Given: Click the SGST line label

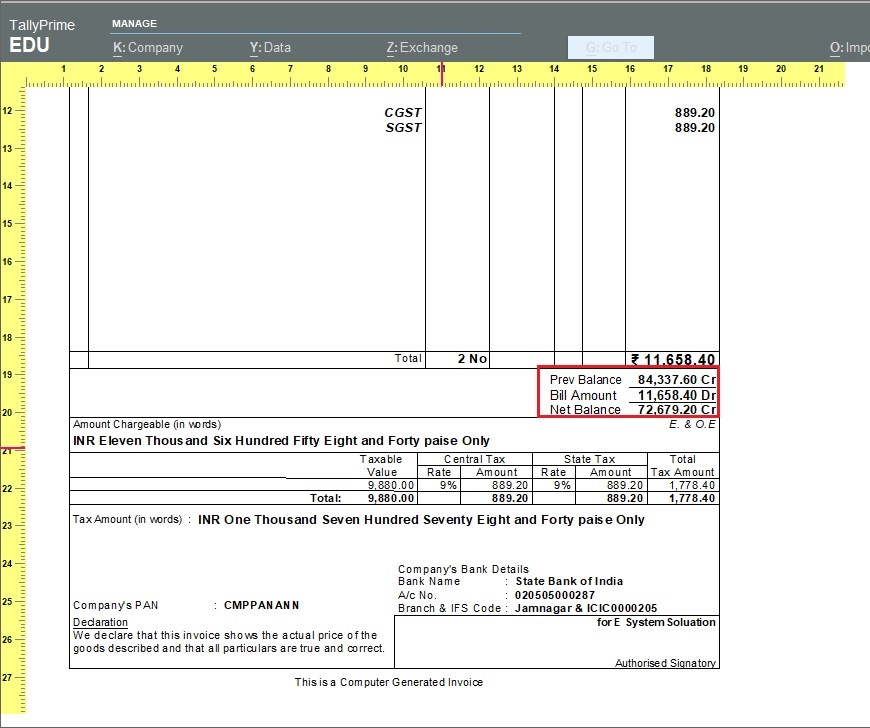Looking at the screenshot, I should click(x=403, y=128).
